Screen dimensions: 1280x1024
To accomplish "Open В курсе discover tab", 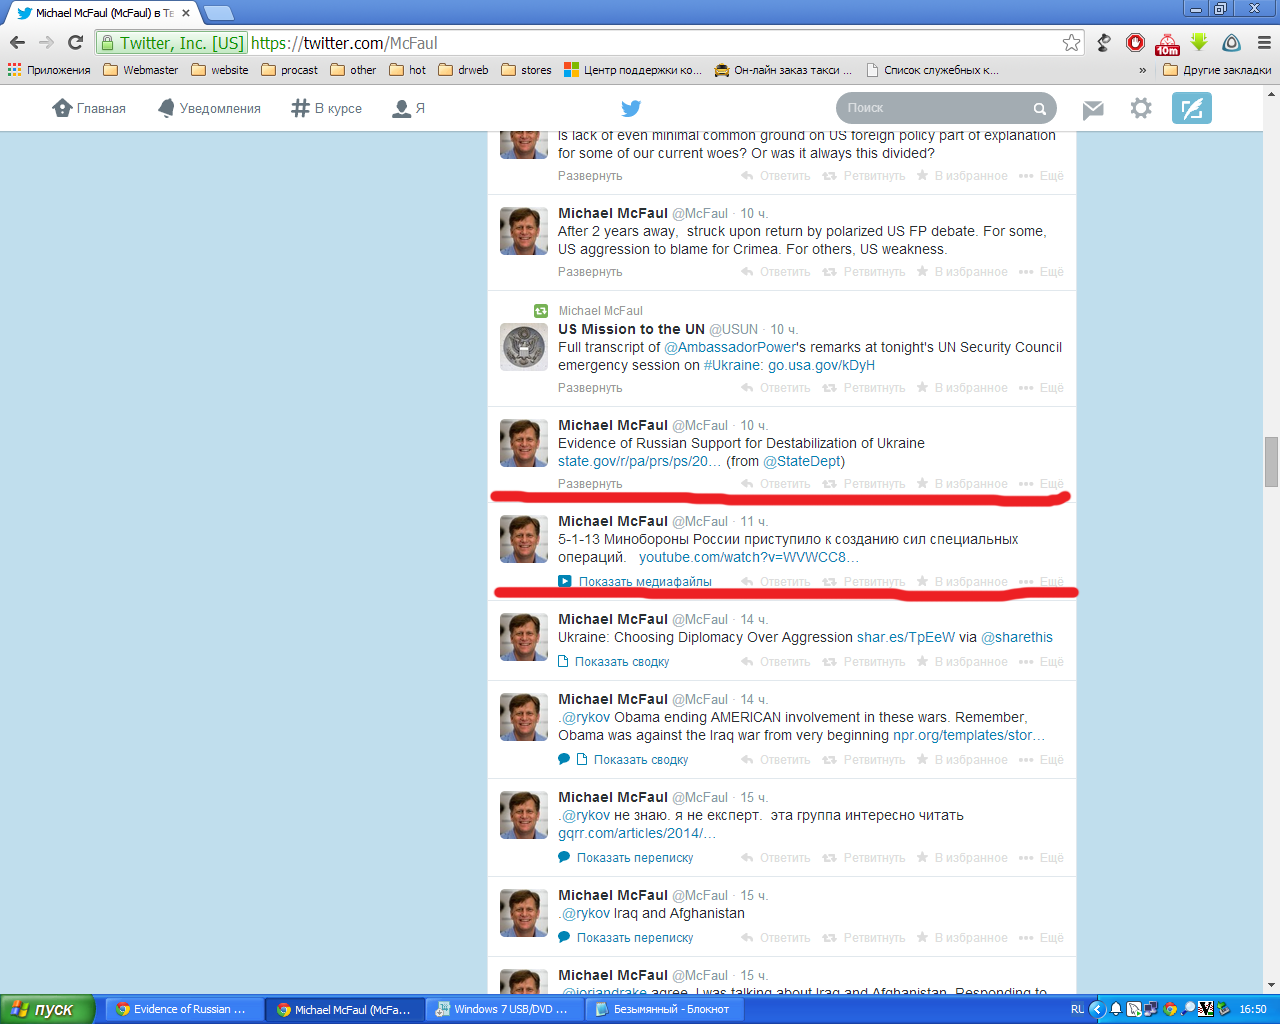I will tap(327, 108).
